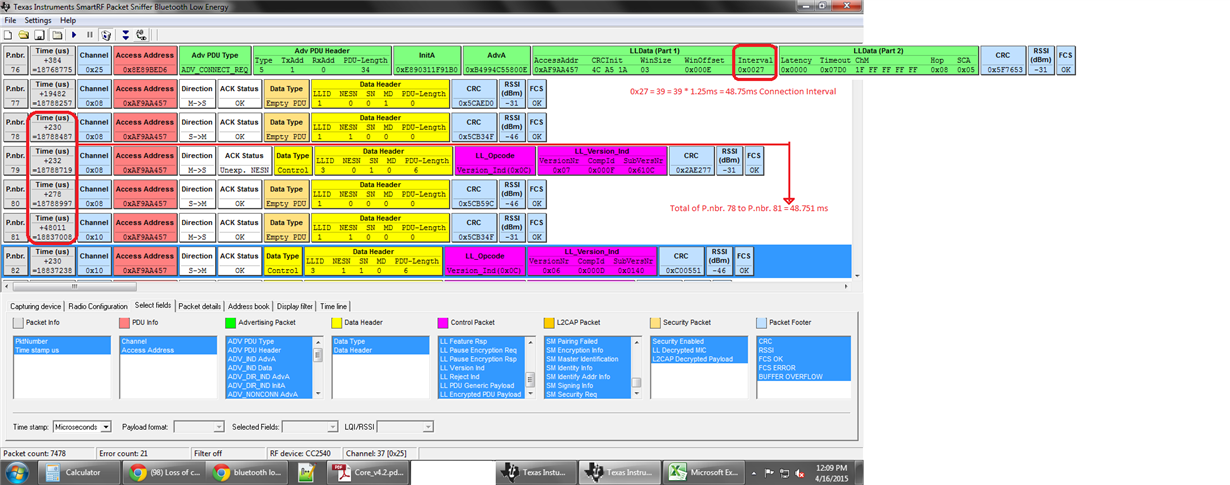This screenshot has height=485, width=1230.
Task: Switch to Chrome '(98) Loss of c...' taskbar window
Action: click(x=166, y=473)
